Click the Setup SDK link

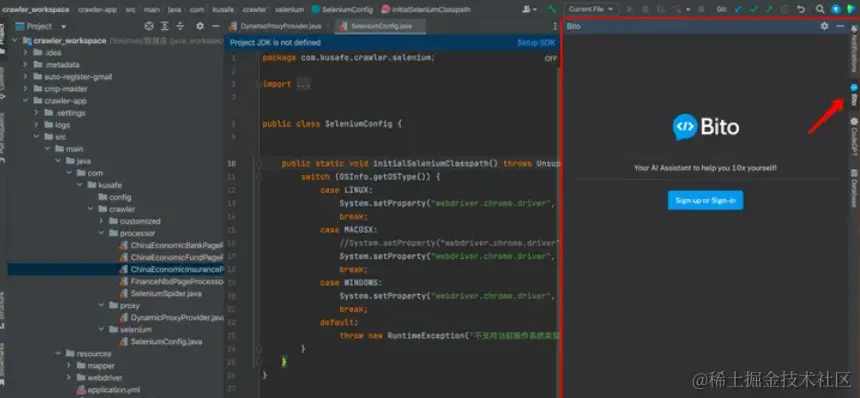[536, 42]
